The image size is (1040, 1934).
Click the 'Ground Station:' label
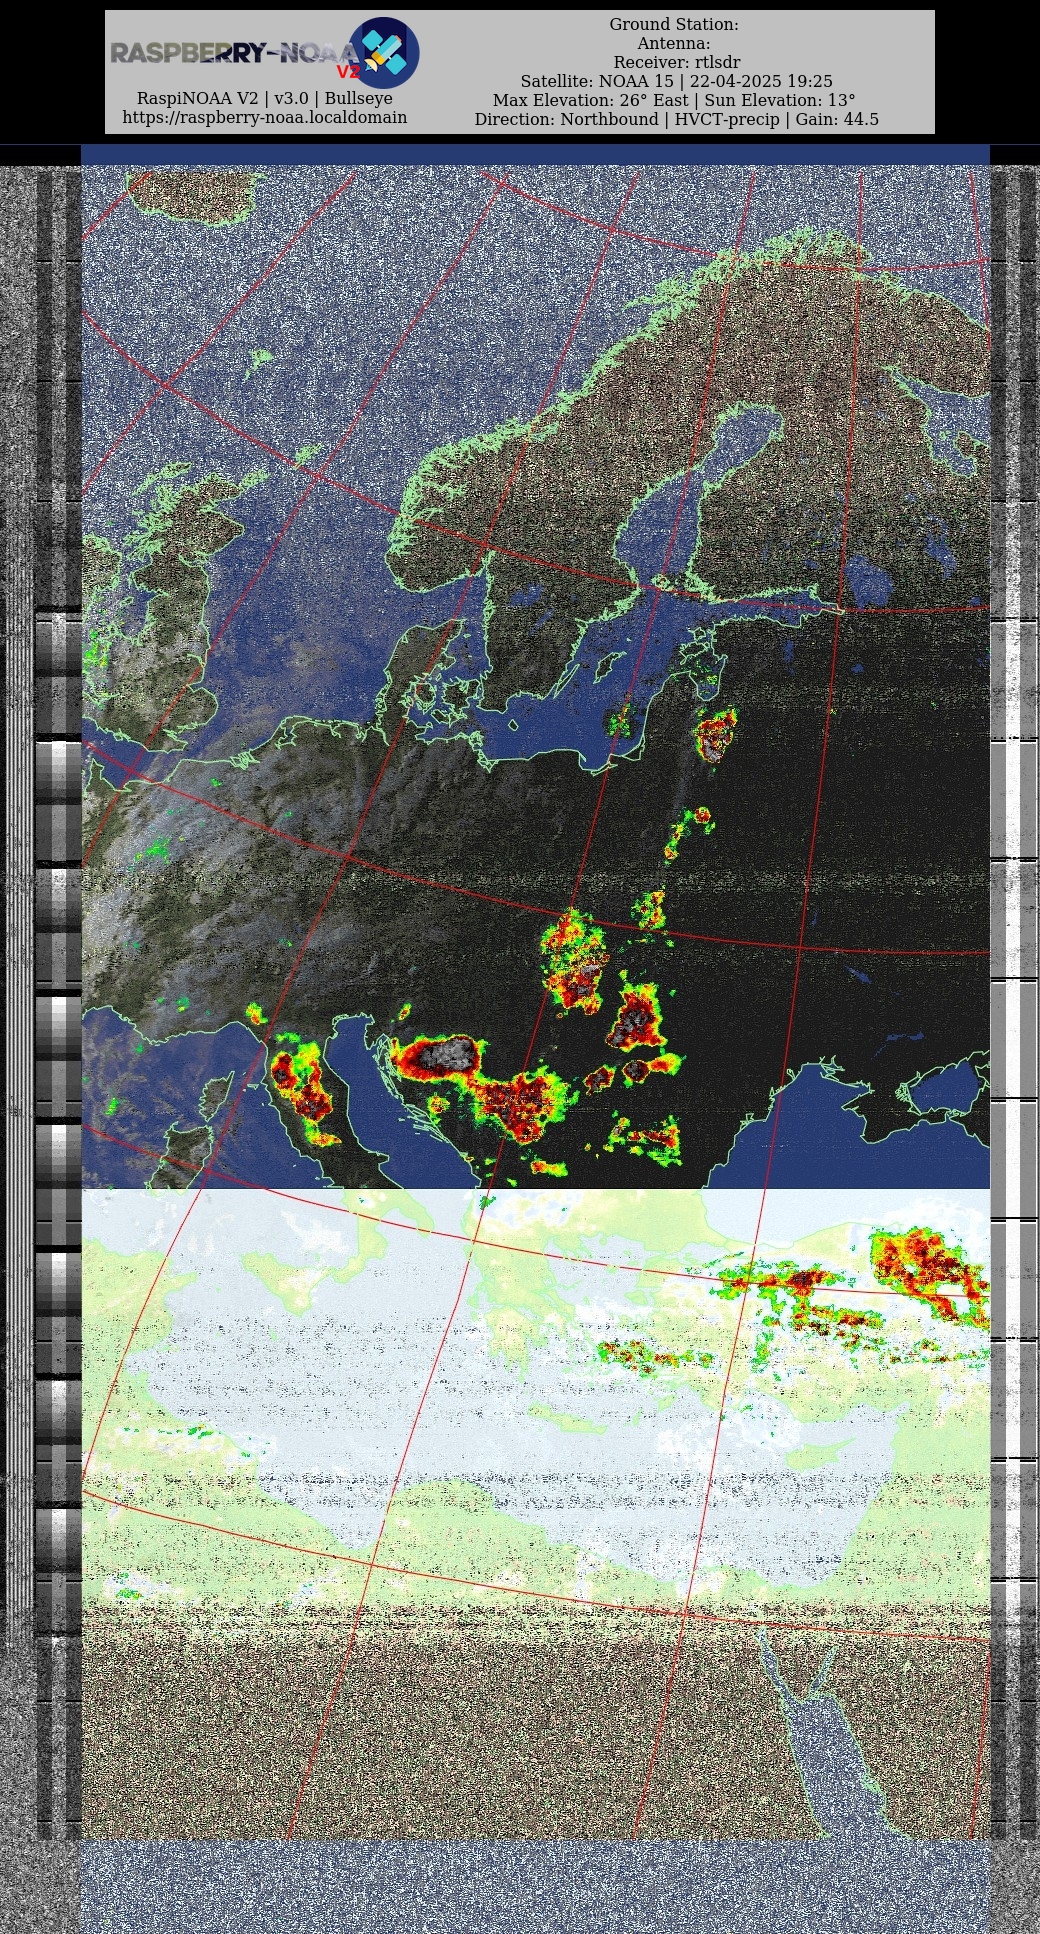(x=674, y=25)
